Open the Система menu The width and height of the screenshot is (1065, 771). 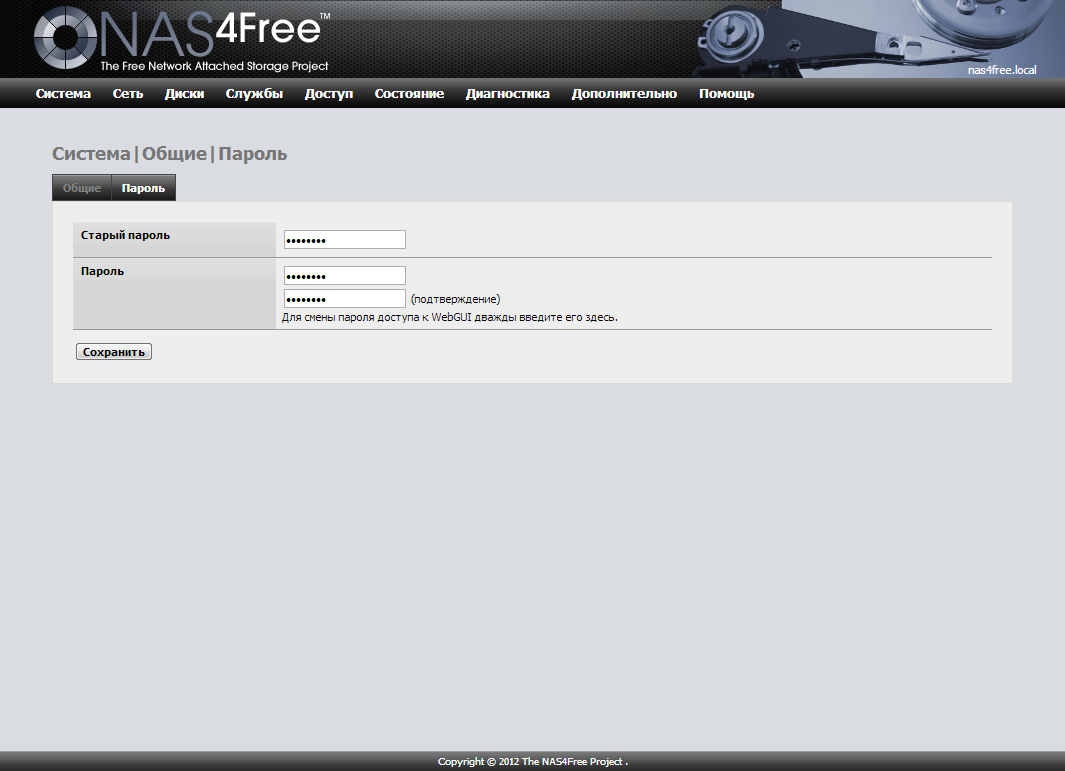[63, 94]
